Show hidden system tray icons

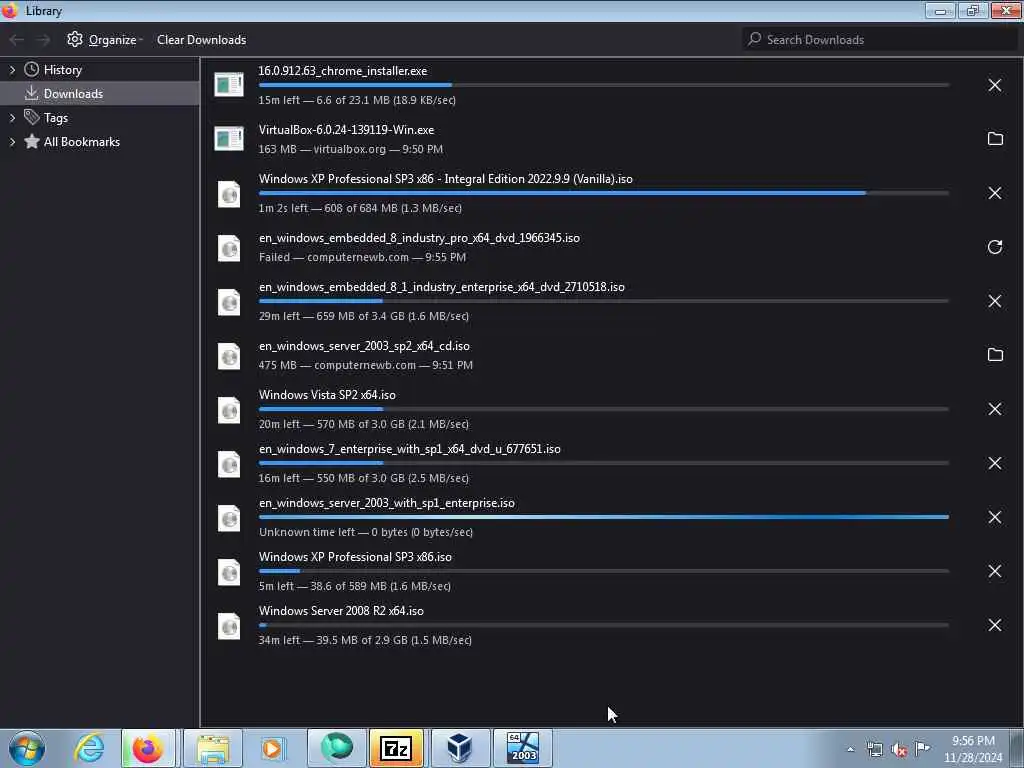[x=850, y=750]
